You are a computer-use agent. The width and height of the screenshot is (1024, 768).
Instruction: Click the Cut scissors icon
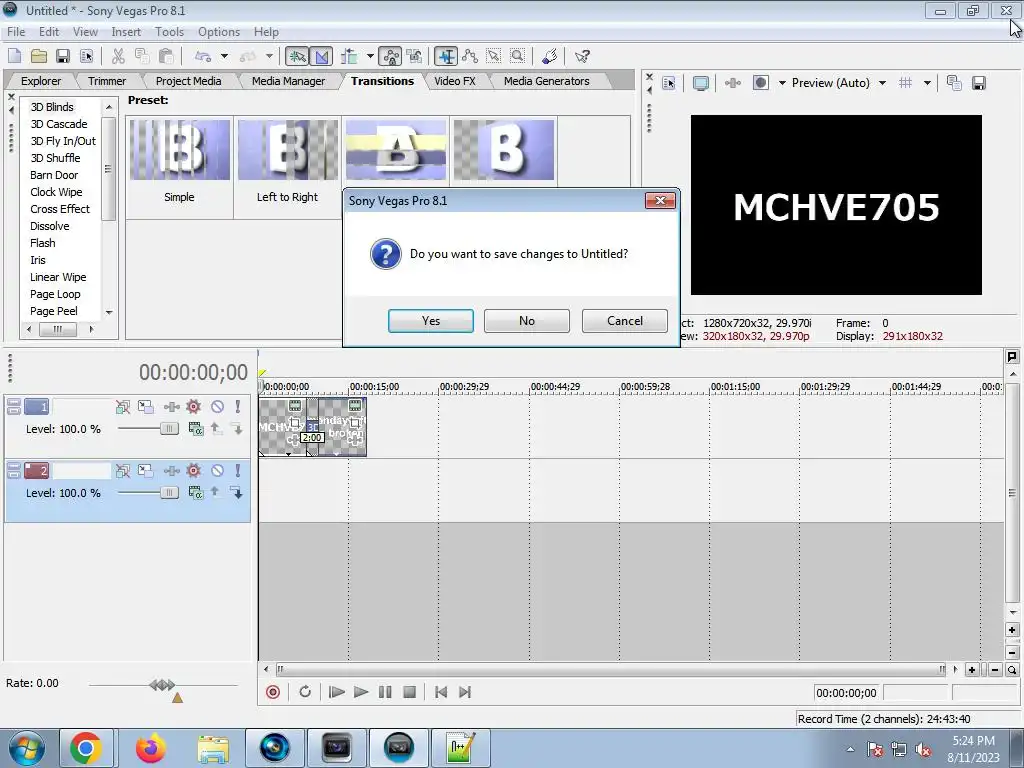(x=118, y=57)
